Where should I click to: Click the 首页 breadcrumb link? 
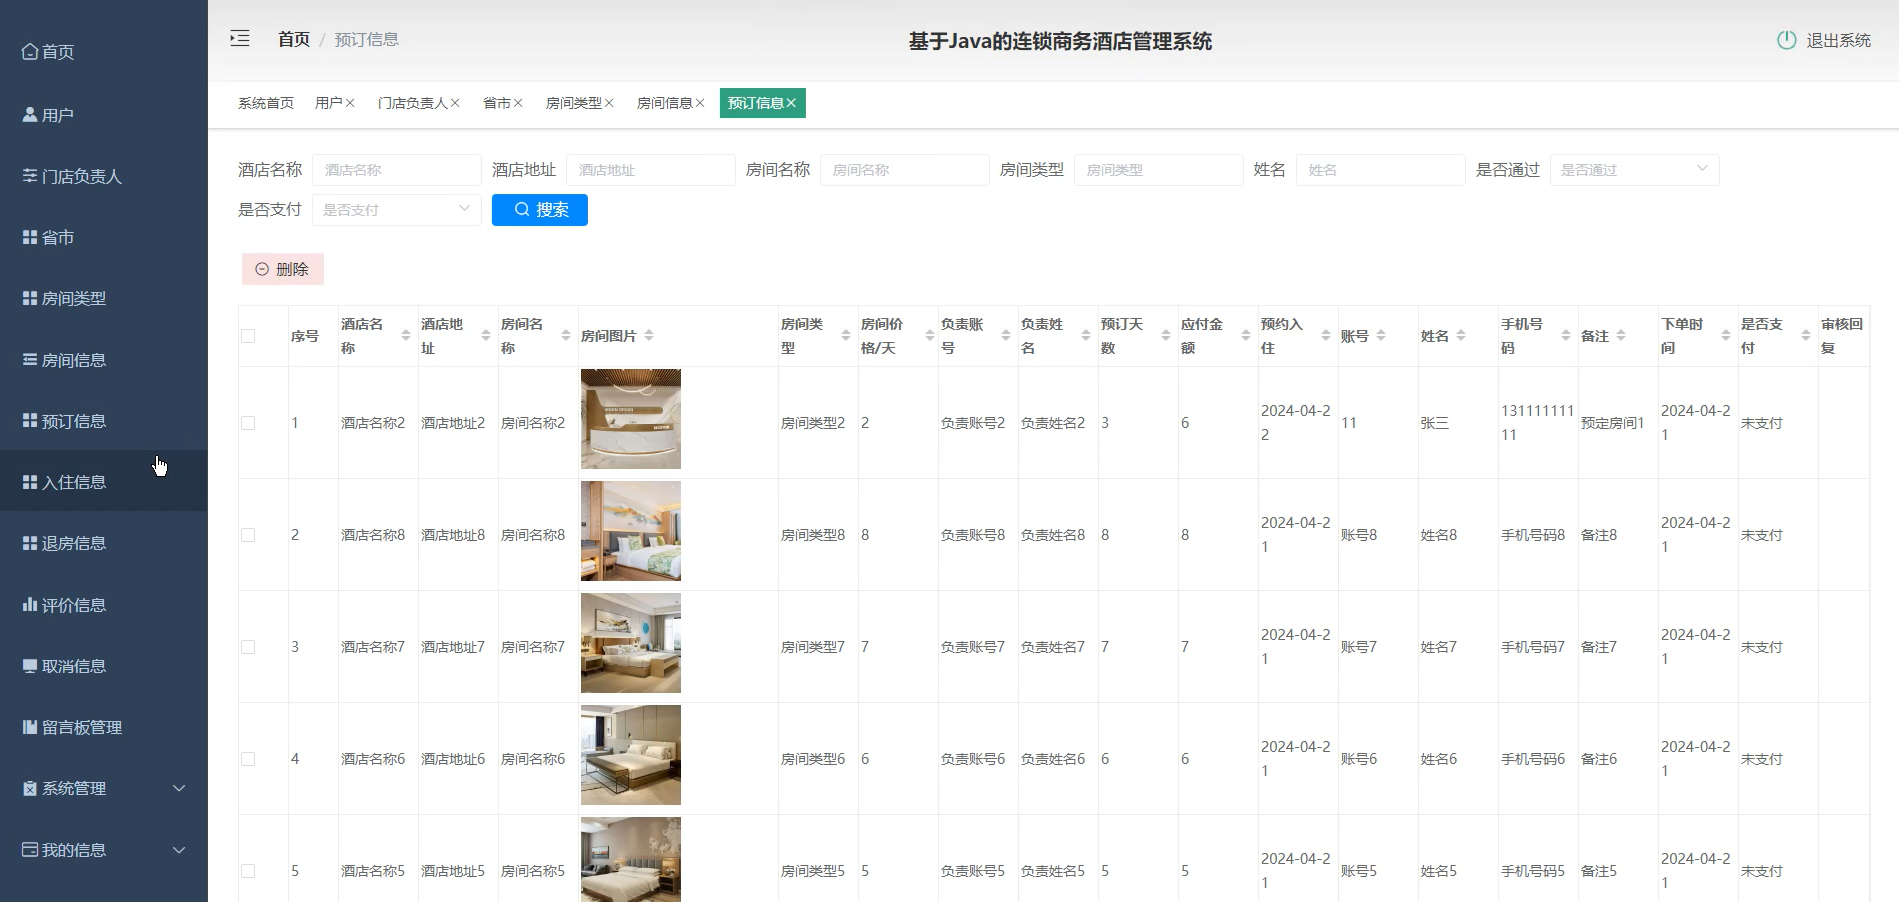294,39
